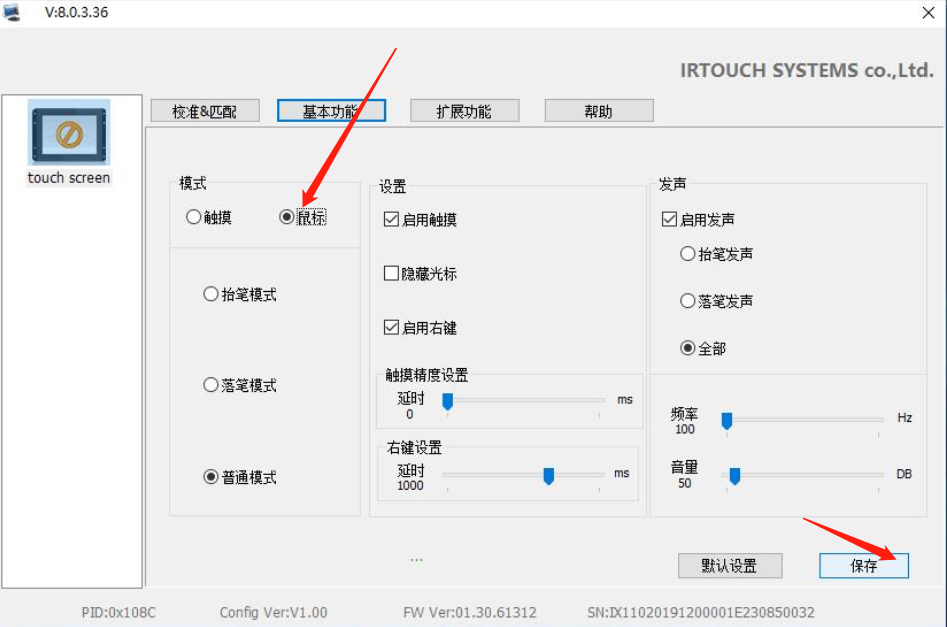This screenshot has width=947, height=627.
Task: Click the IRTOUCH SYSTEMS co.,Ltd. heading
Action: (807, 71)
